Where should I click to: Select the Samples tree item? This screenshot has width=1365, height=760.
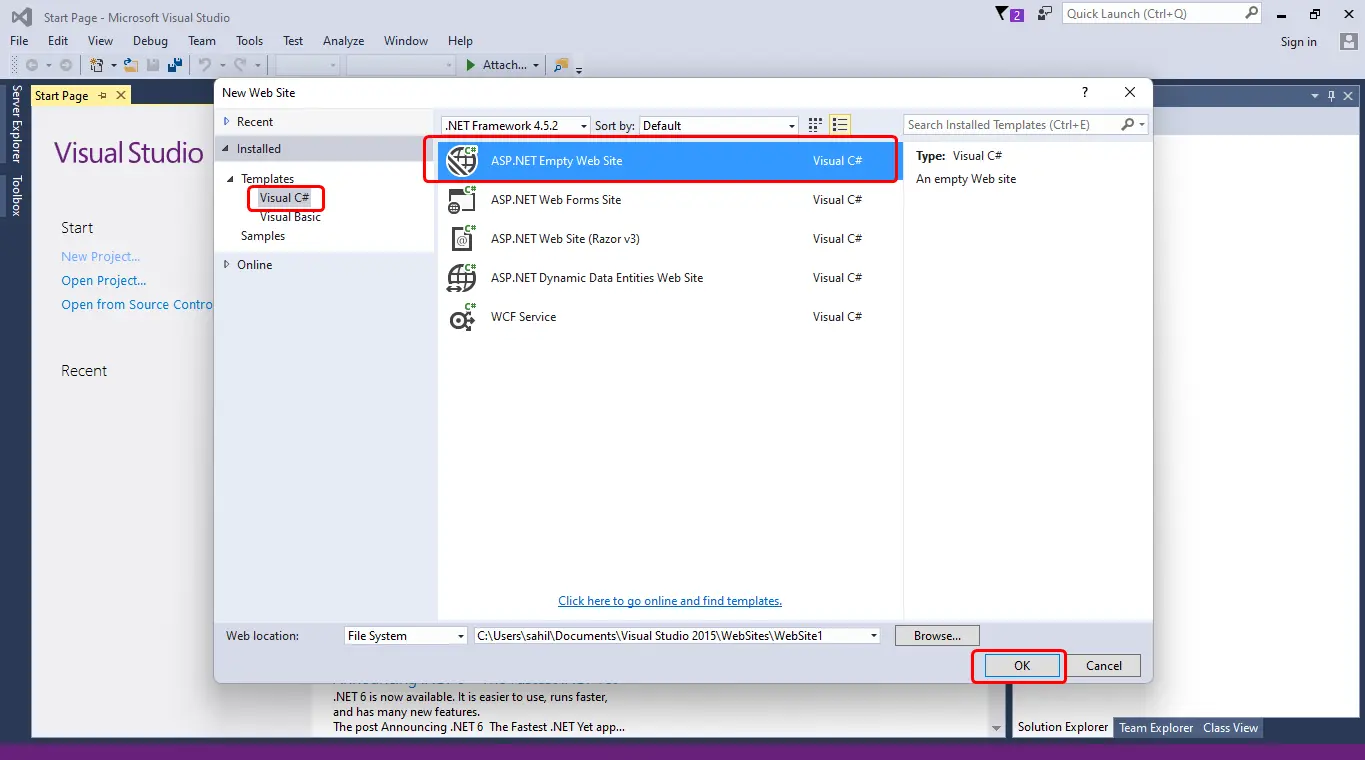click(263, 236)
